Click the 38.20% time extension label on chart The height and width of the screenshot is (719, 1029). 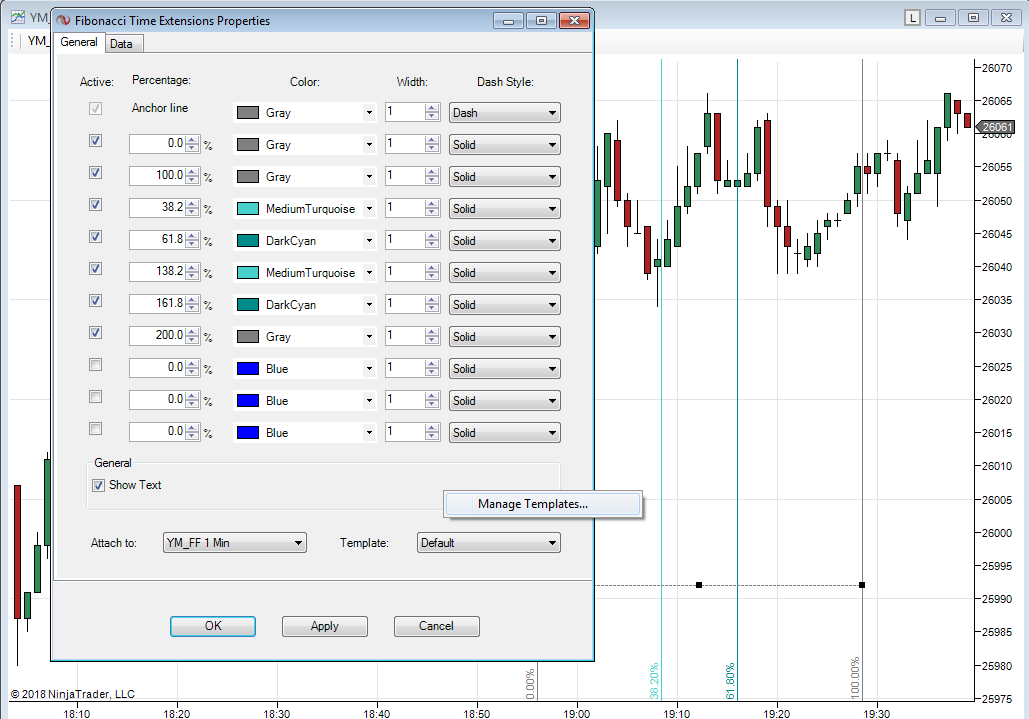pos(654,681)
